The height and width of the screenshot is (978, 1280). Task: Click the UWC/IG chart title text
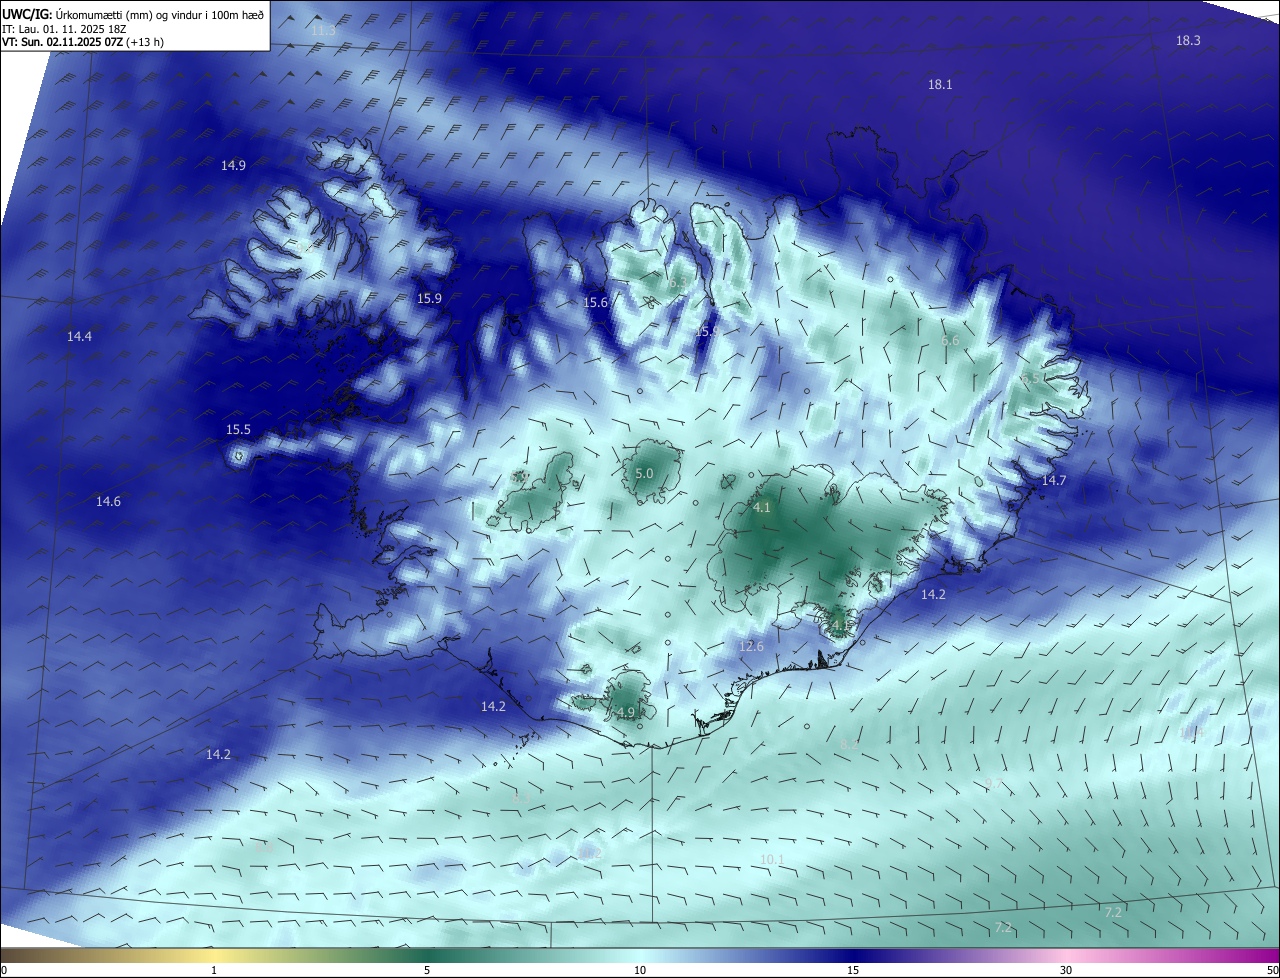click(133, 13)
